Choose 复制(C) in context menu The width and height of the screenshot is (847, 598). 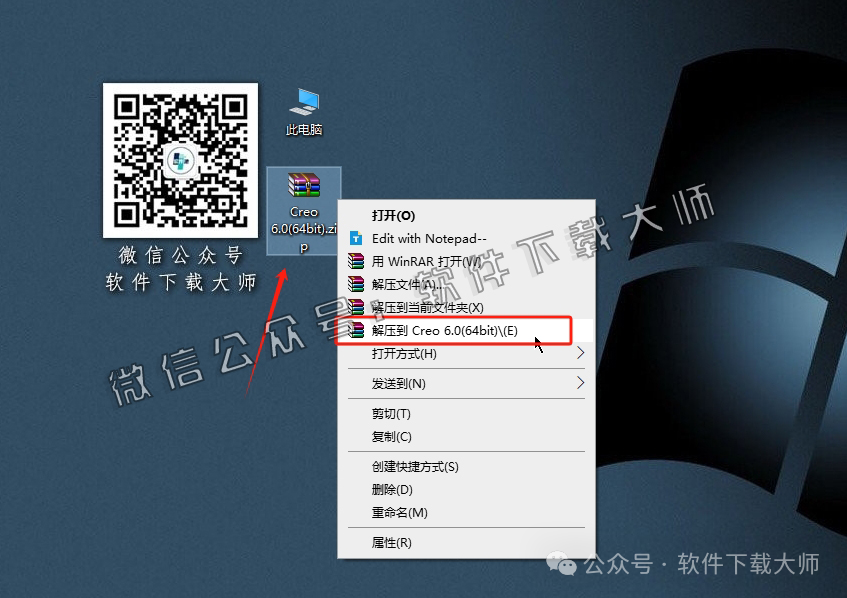coord(466,436)
